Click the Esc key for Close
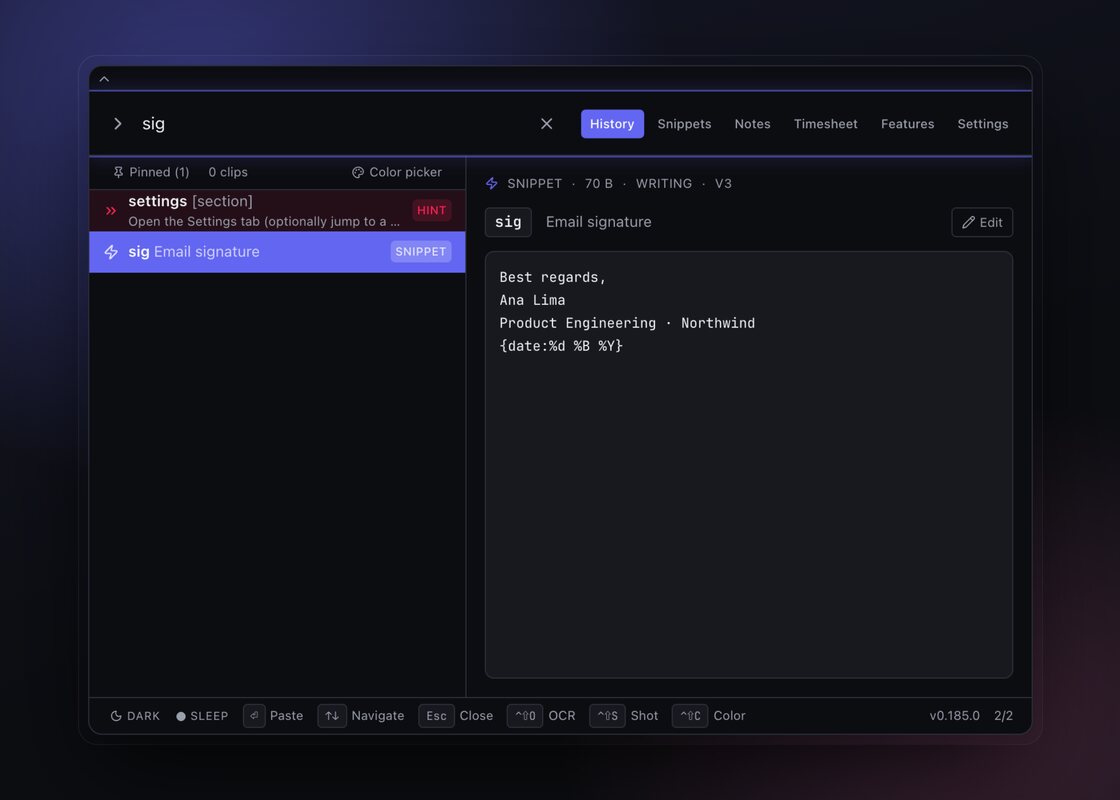1120x800 pixels. (x=436, y=716)
